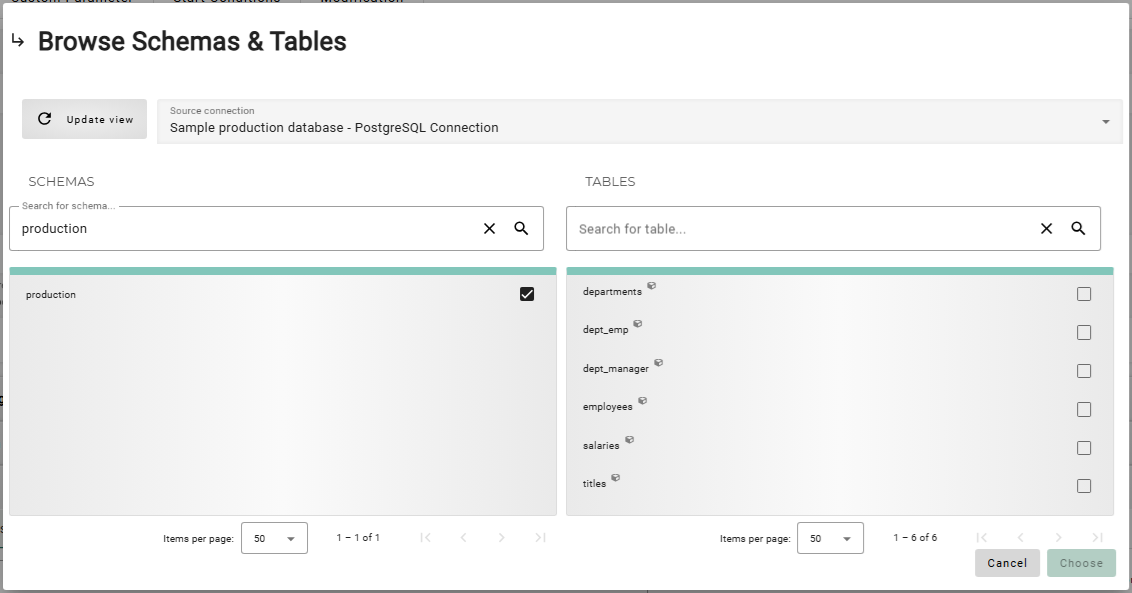Click the table icon beside salaries

click(x=630, y=439)
